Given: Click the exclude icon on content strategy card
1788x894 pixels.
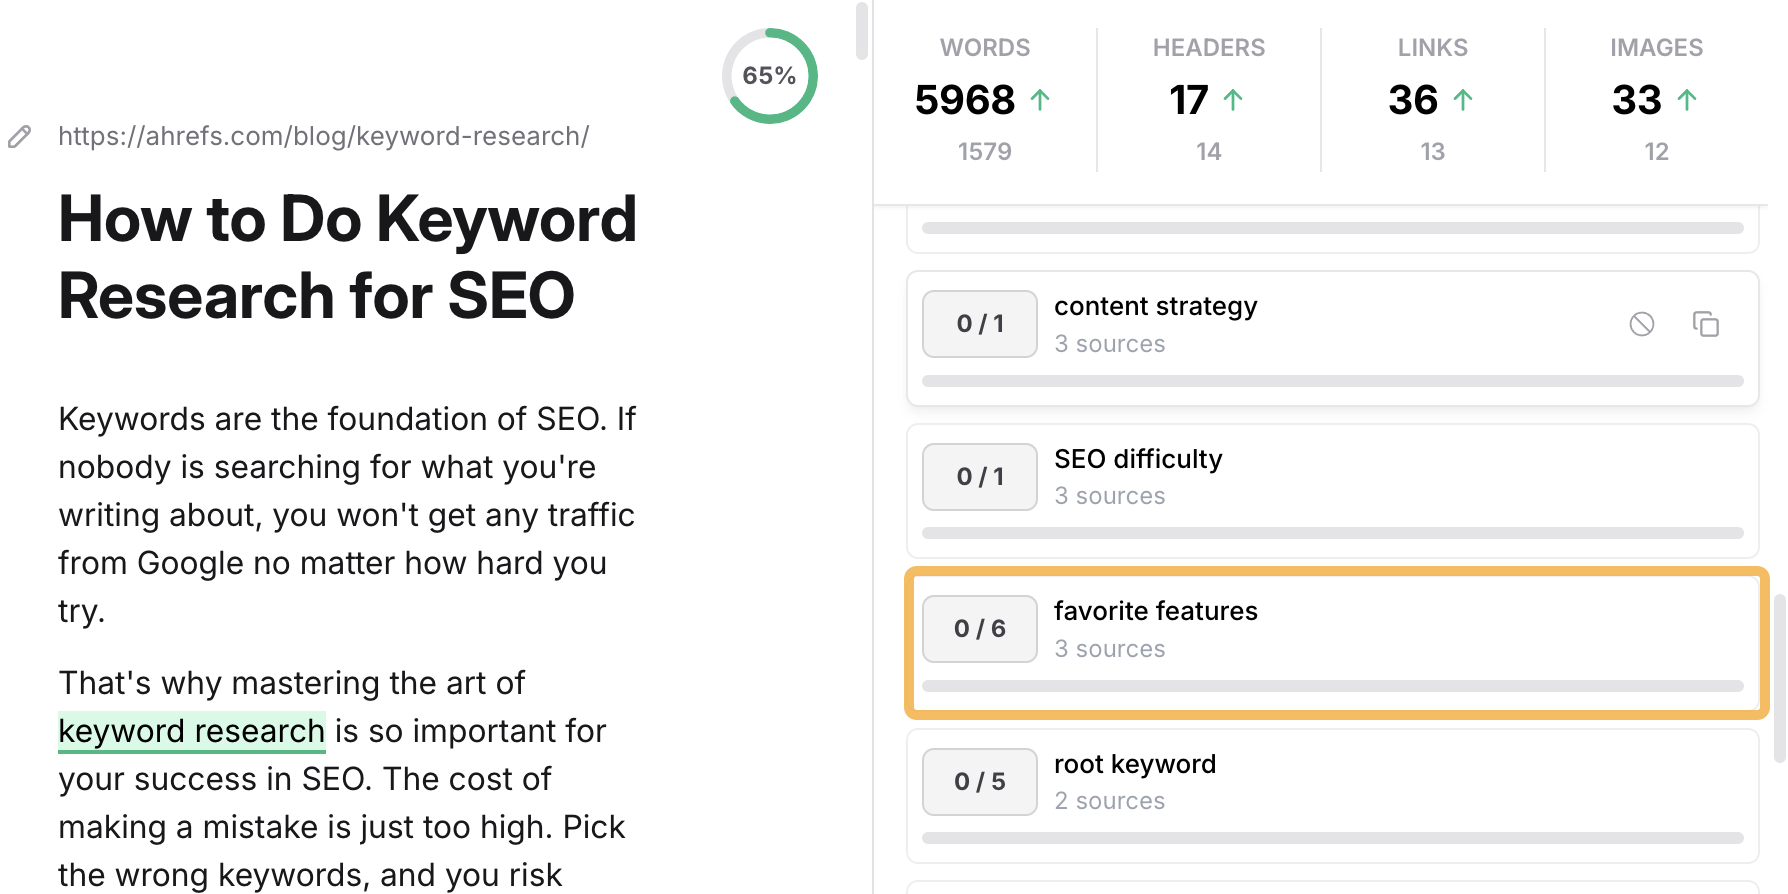Looking at the screenshot, I should tap(1641, 324).
